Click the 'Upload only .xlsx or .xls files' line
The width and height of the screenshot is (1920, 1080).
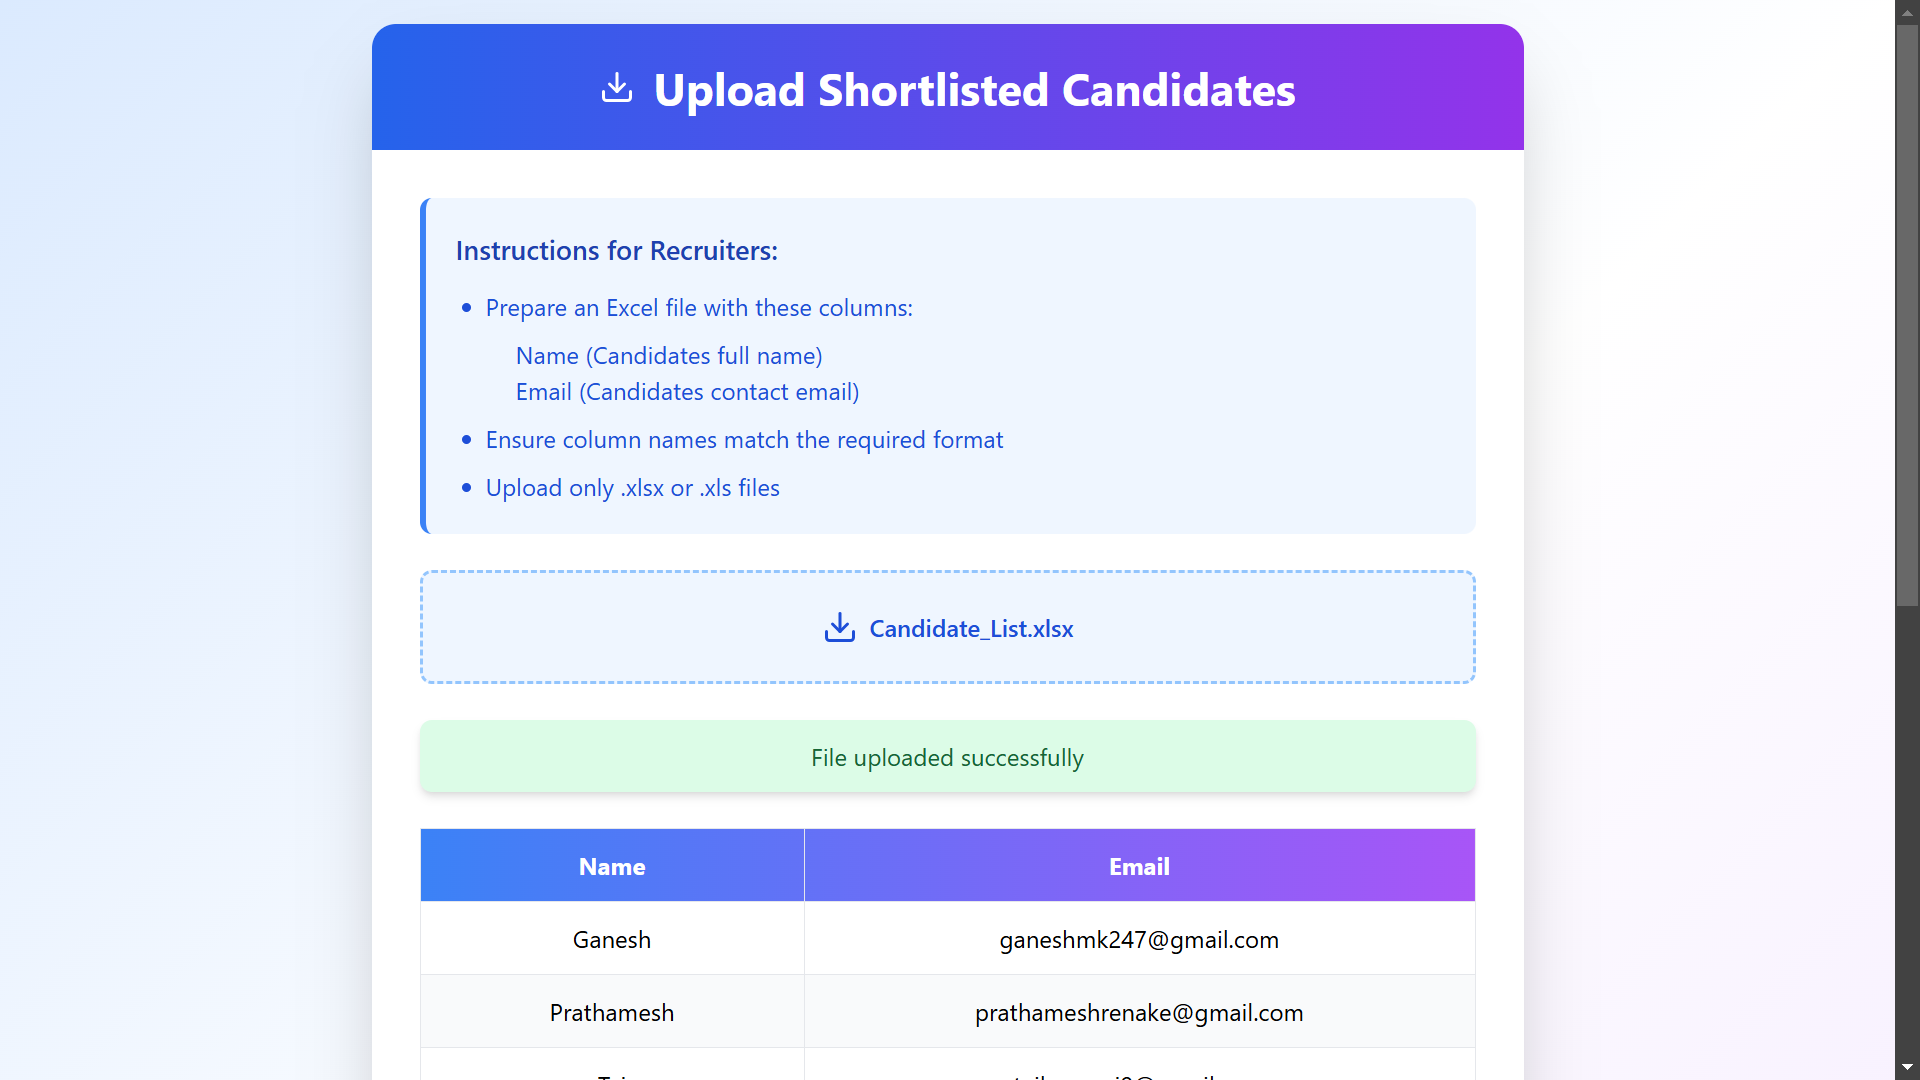(x=632, y=488)
